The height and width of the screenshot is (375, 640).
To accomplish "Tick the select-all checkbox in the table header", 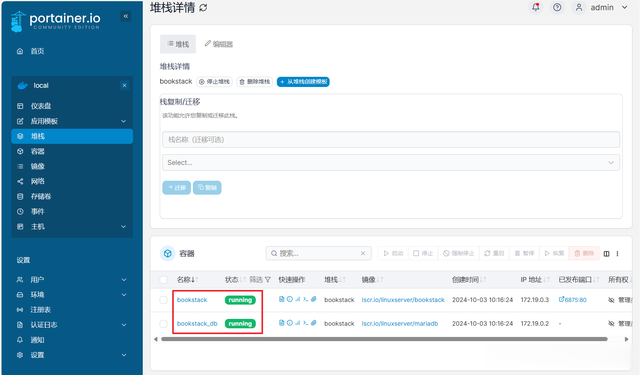I will coord(164,280).
